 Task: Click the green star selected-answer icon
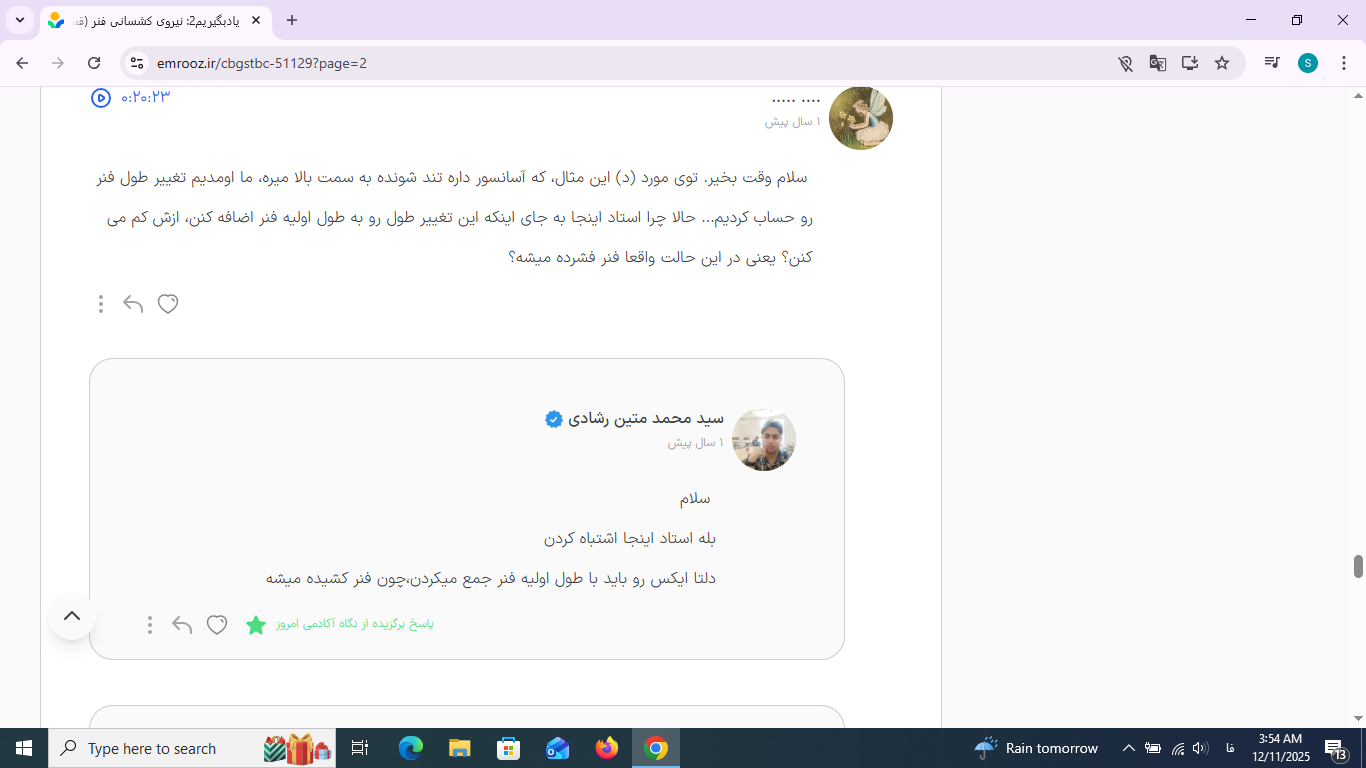(x=256, y=625)
